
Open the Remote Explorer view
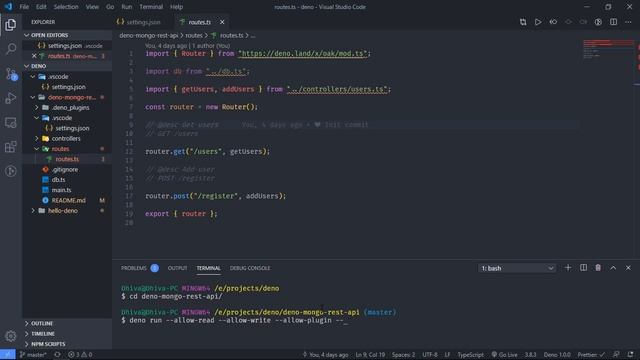[x=11, y=122]
